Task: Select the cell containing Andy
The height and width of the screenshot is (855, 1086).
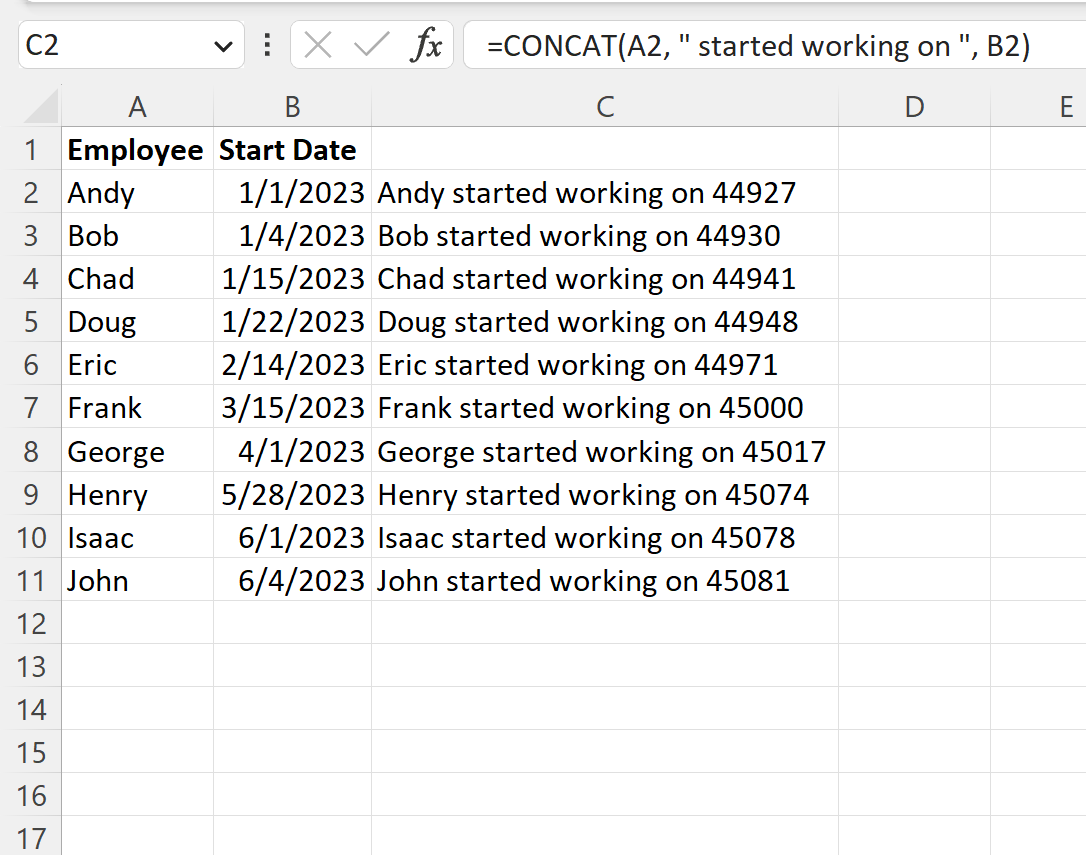Action: (137, 192)
